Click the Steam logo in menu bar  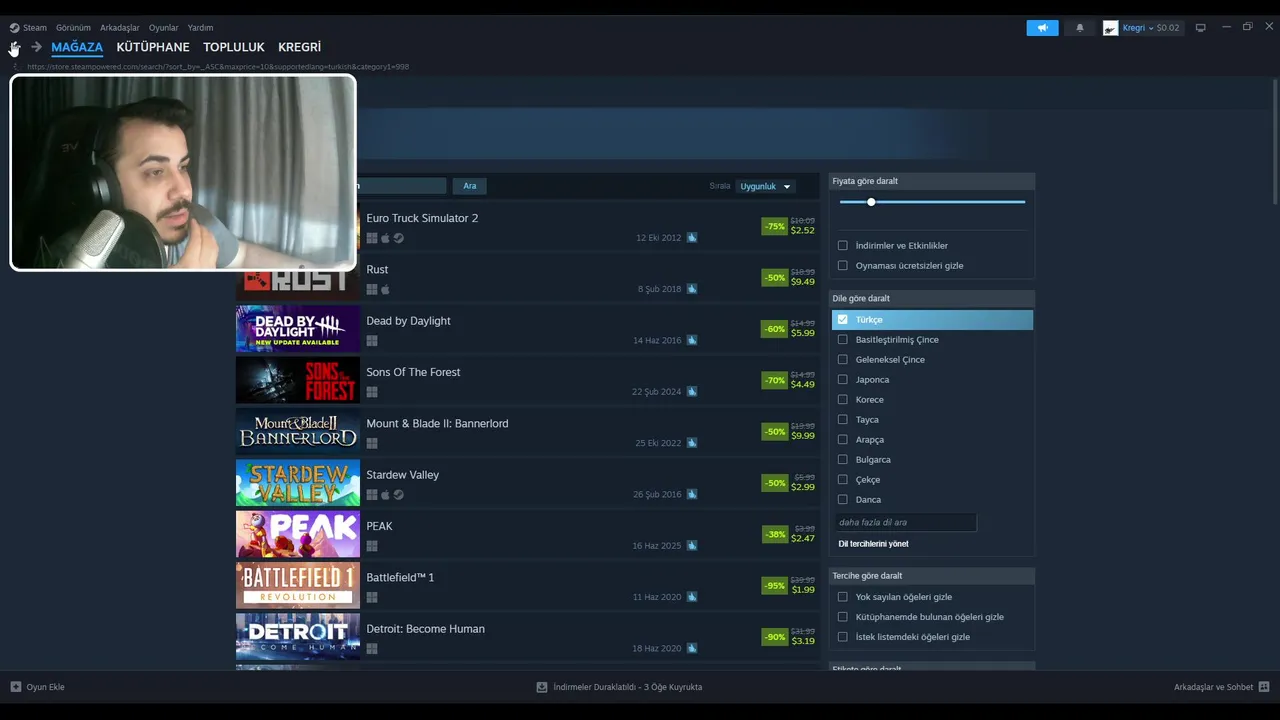pos(14,28)
